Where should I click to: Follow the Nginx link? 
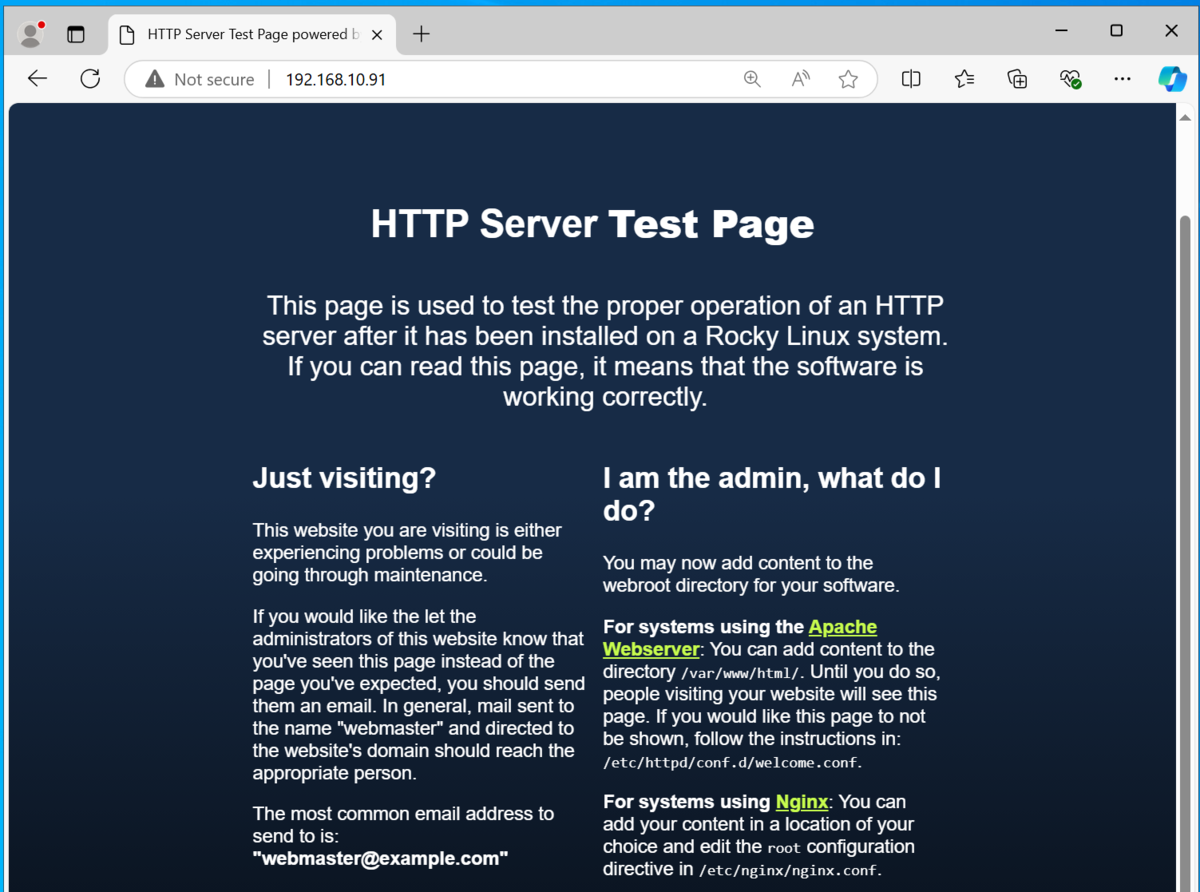pyautogui.click(x=801, y=802)
